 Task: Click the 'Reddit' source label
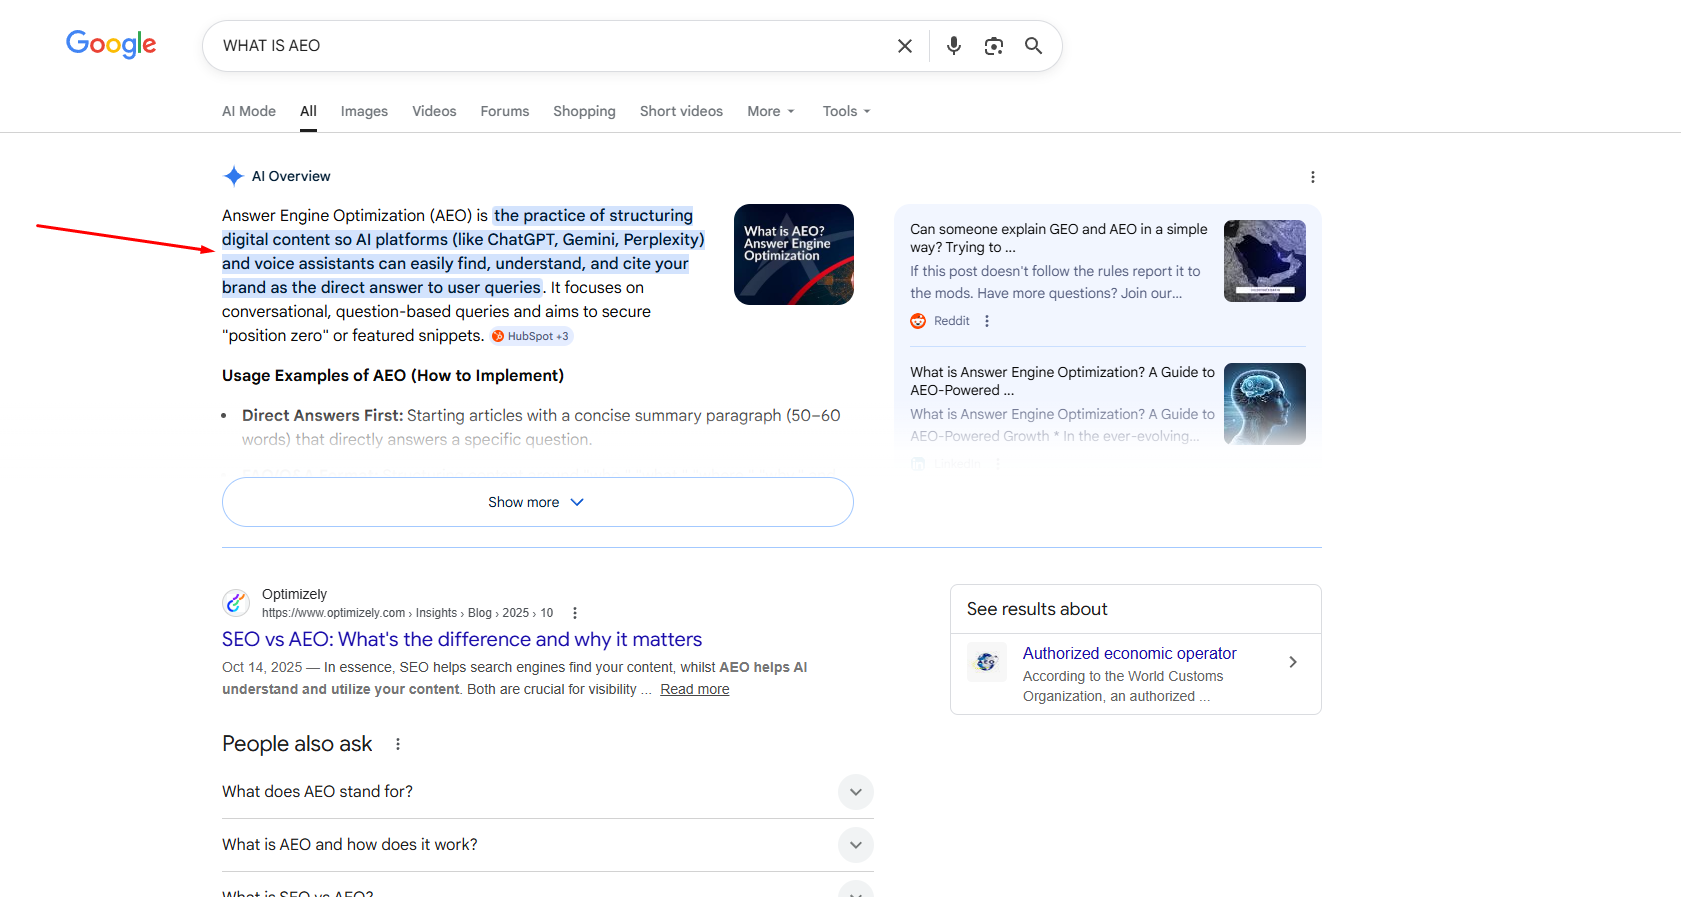[952, 321]
